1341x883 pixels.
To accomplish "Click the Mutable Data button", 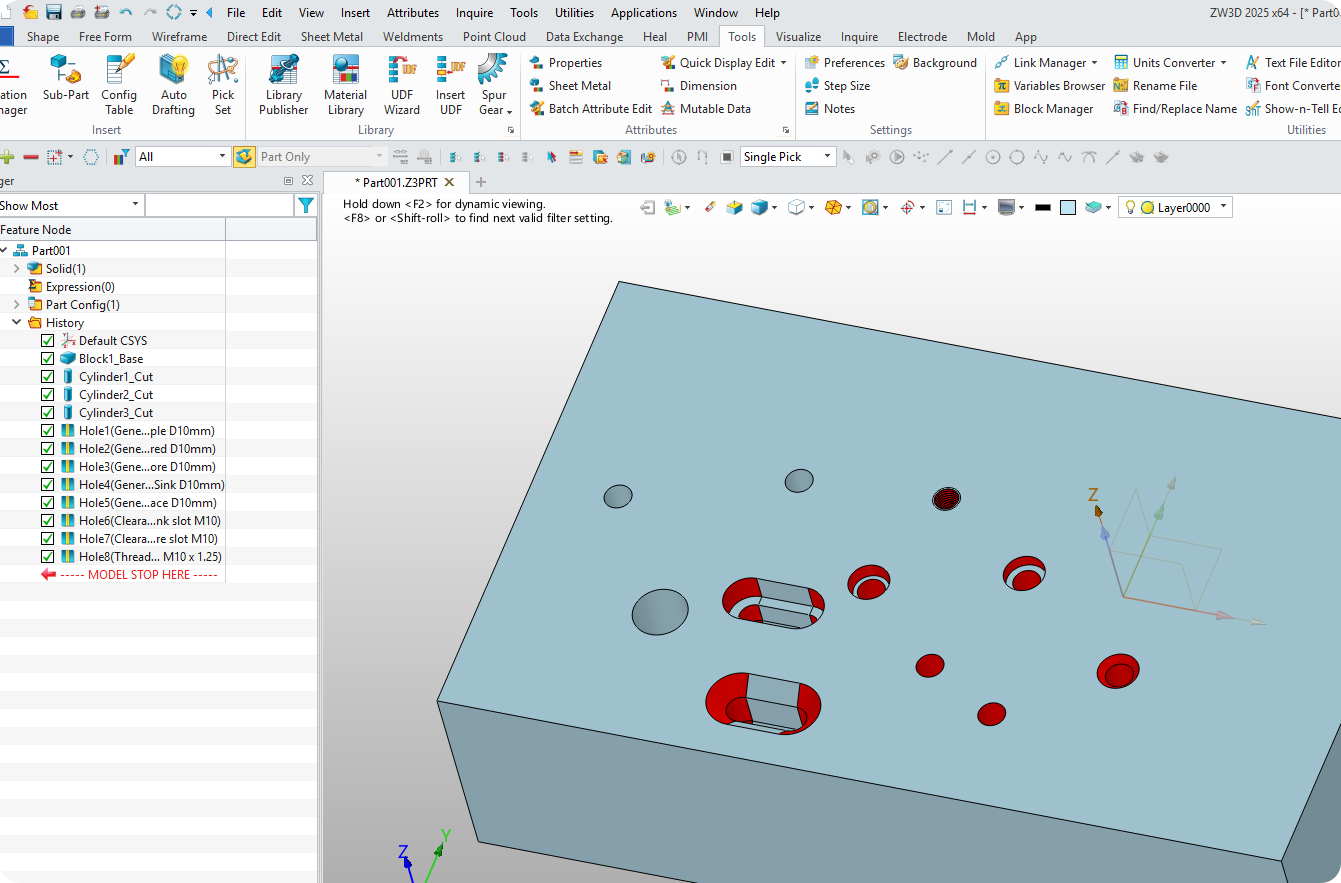I will click(705, 109).
